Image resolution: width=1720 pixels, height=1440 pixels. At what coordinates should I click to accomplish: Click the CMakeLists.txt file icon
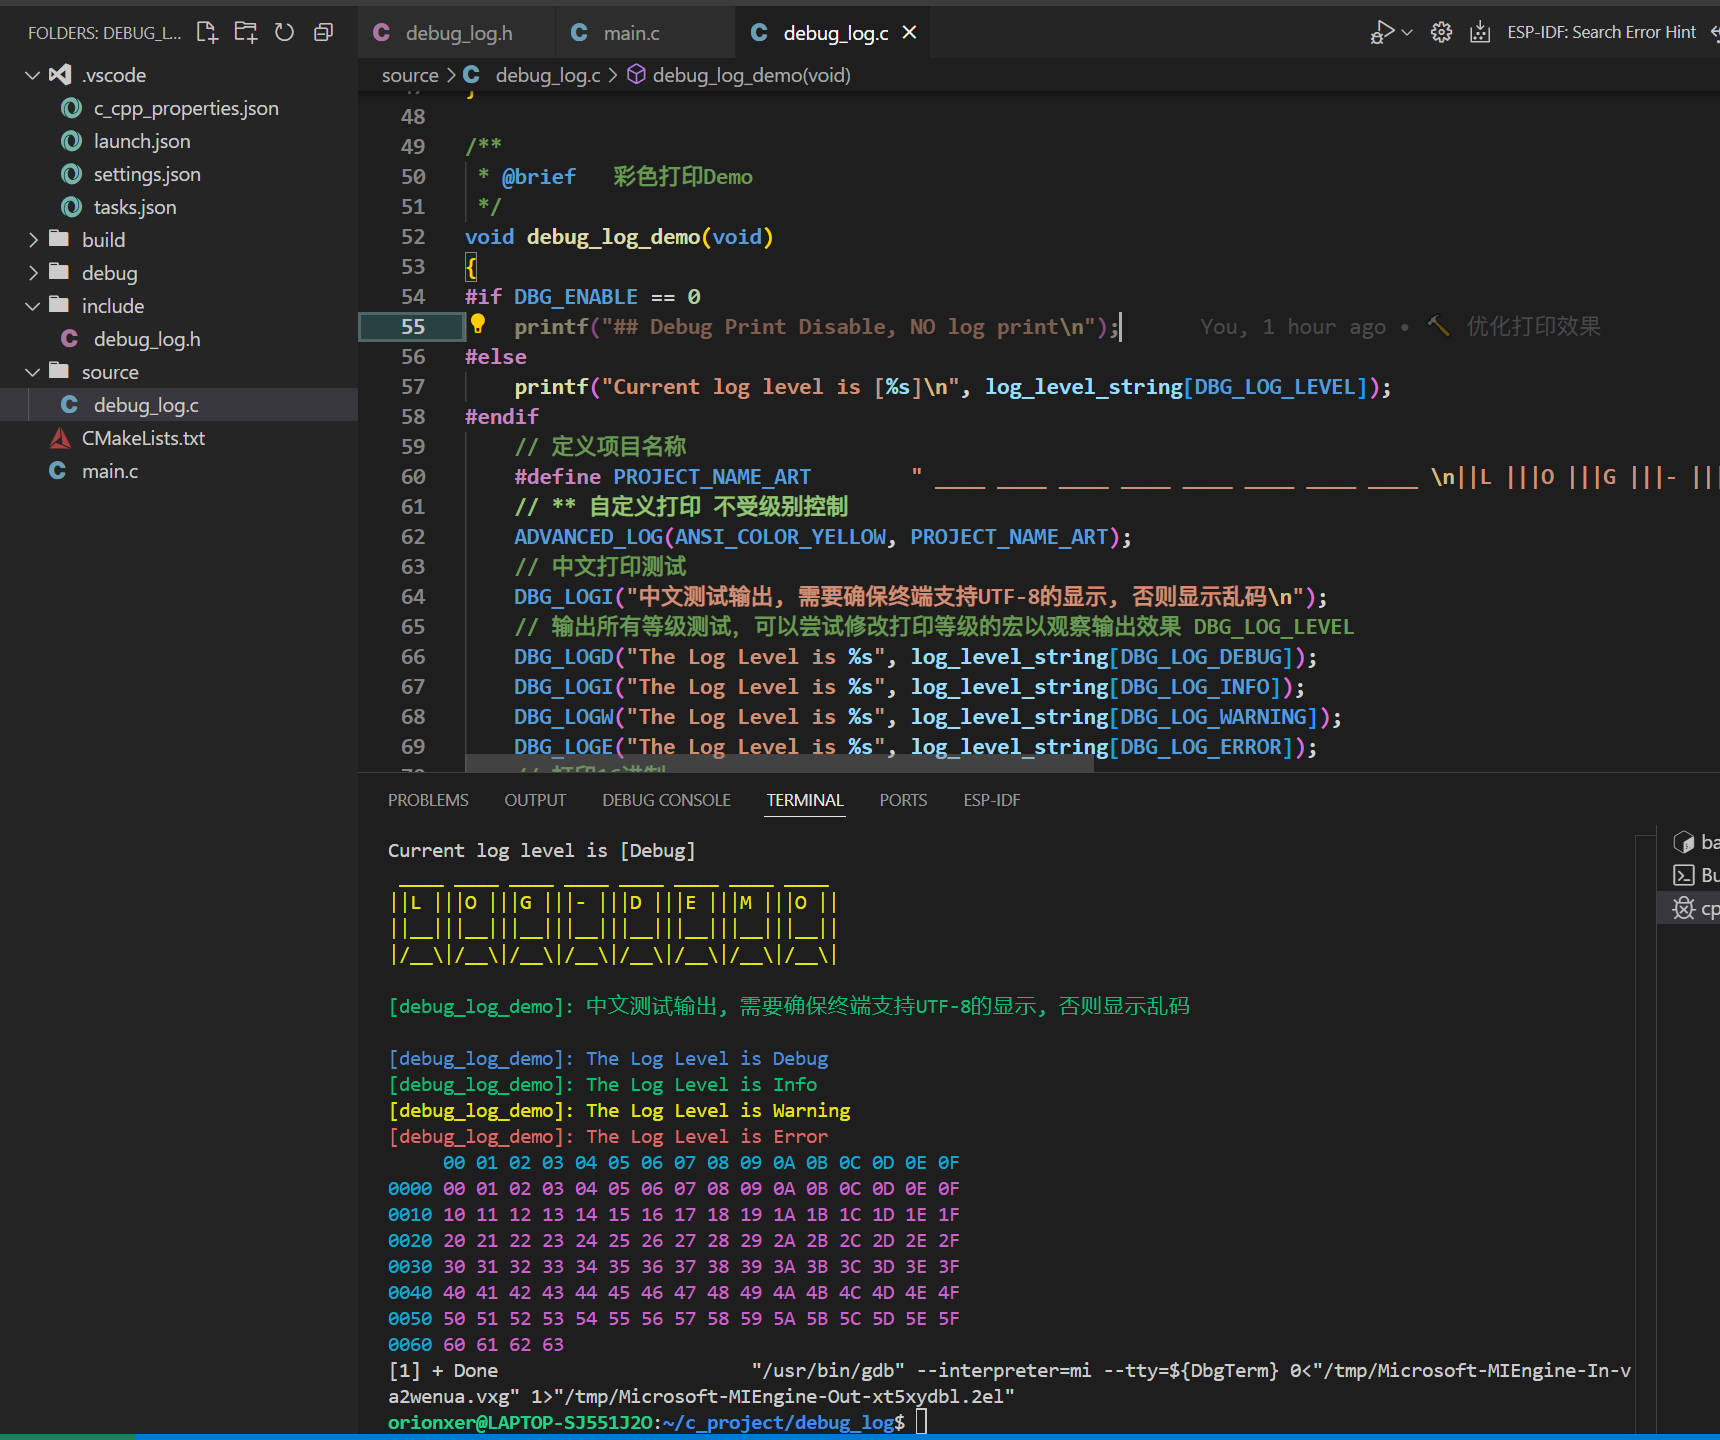click(x=60, y=438)
